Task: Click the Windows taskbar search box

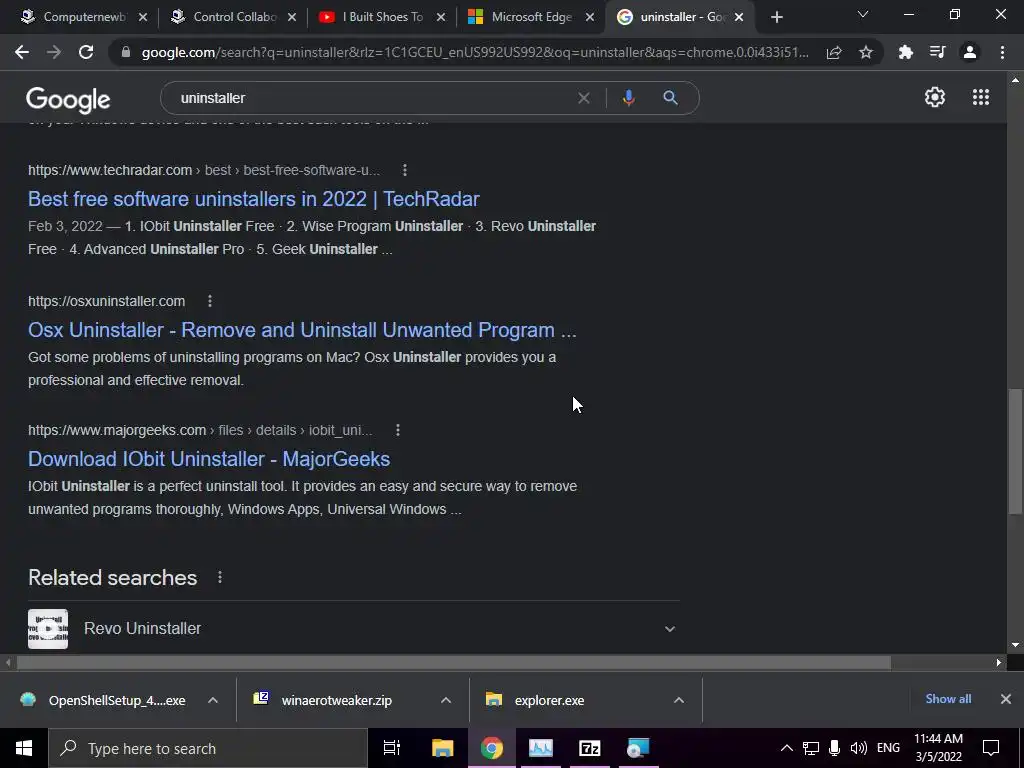Action: 208,748
